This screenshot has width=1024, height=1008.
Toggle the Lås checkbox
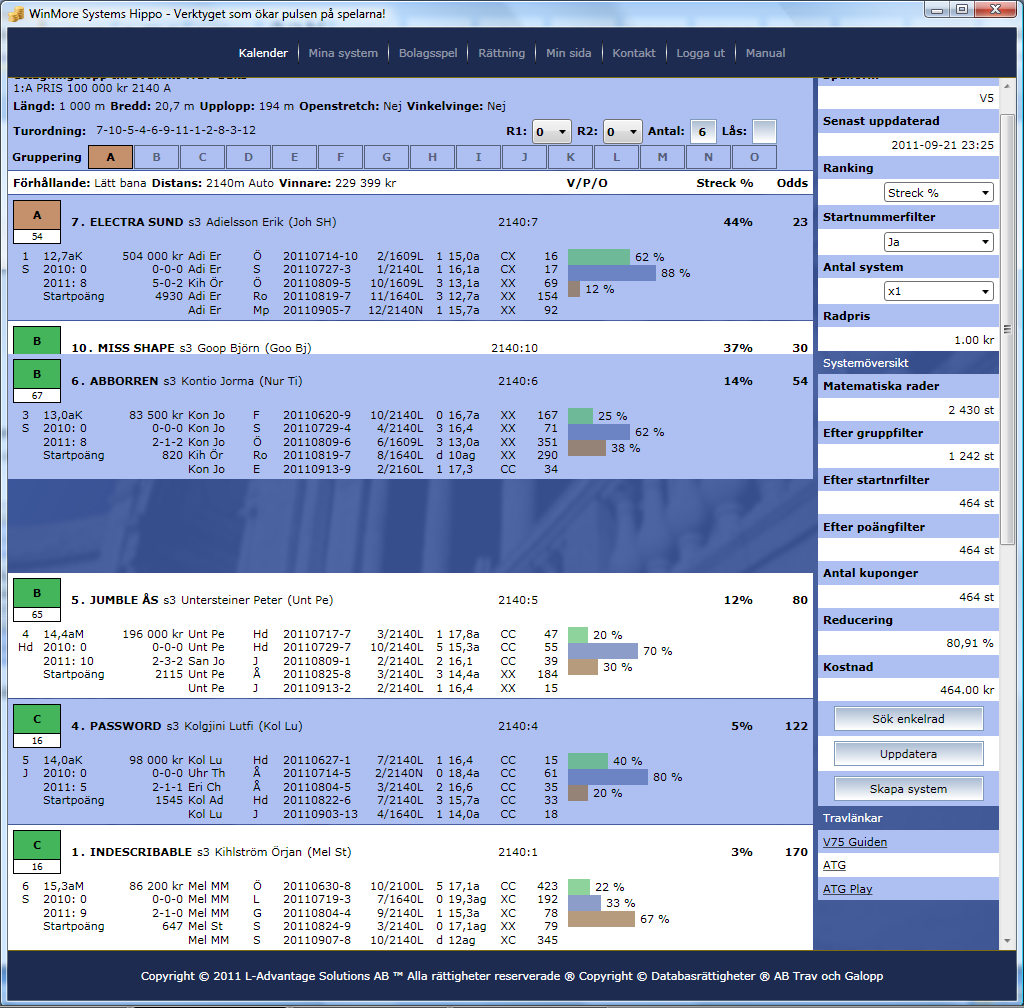point(764,131)
